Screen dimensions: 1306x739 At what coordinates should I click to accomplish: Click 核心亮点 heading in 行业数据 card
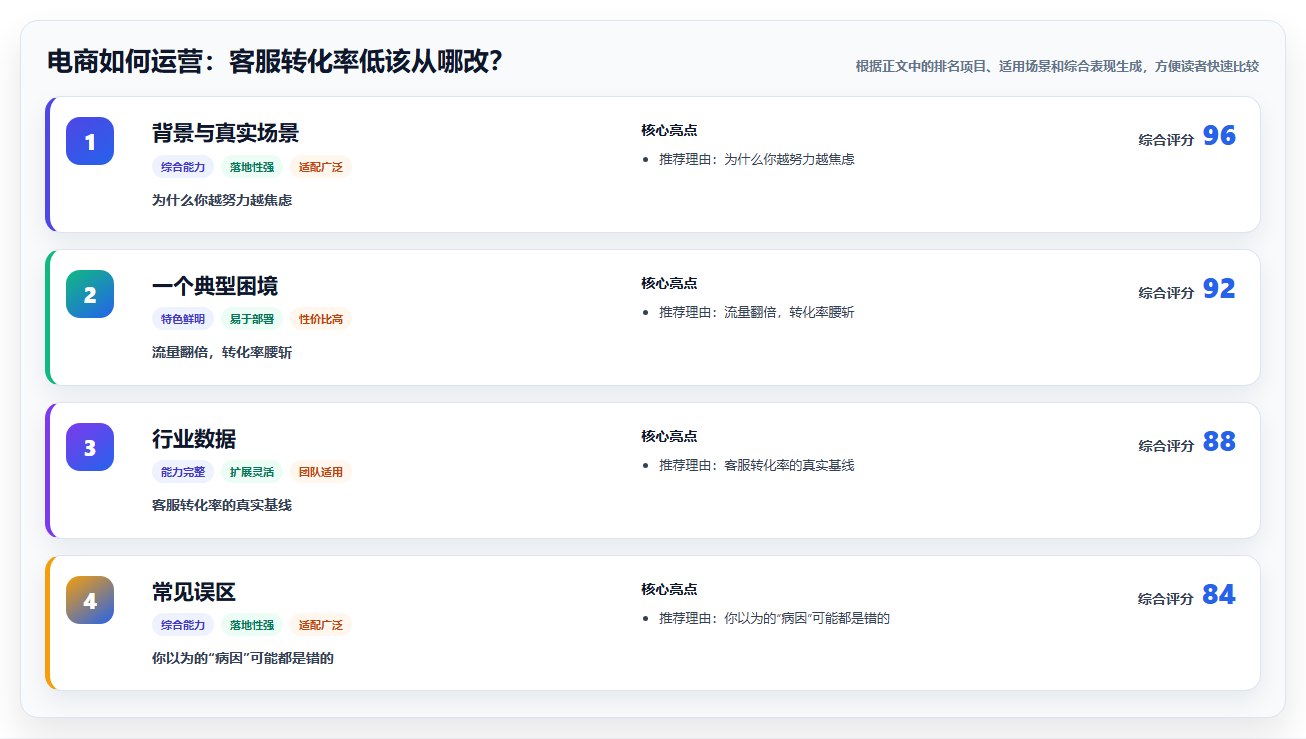[x=669, y=436]
